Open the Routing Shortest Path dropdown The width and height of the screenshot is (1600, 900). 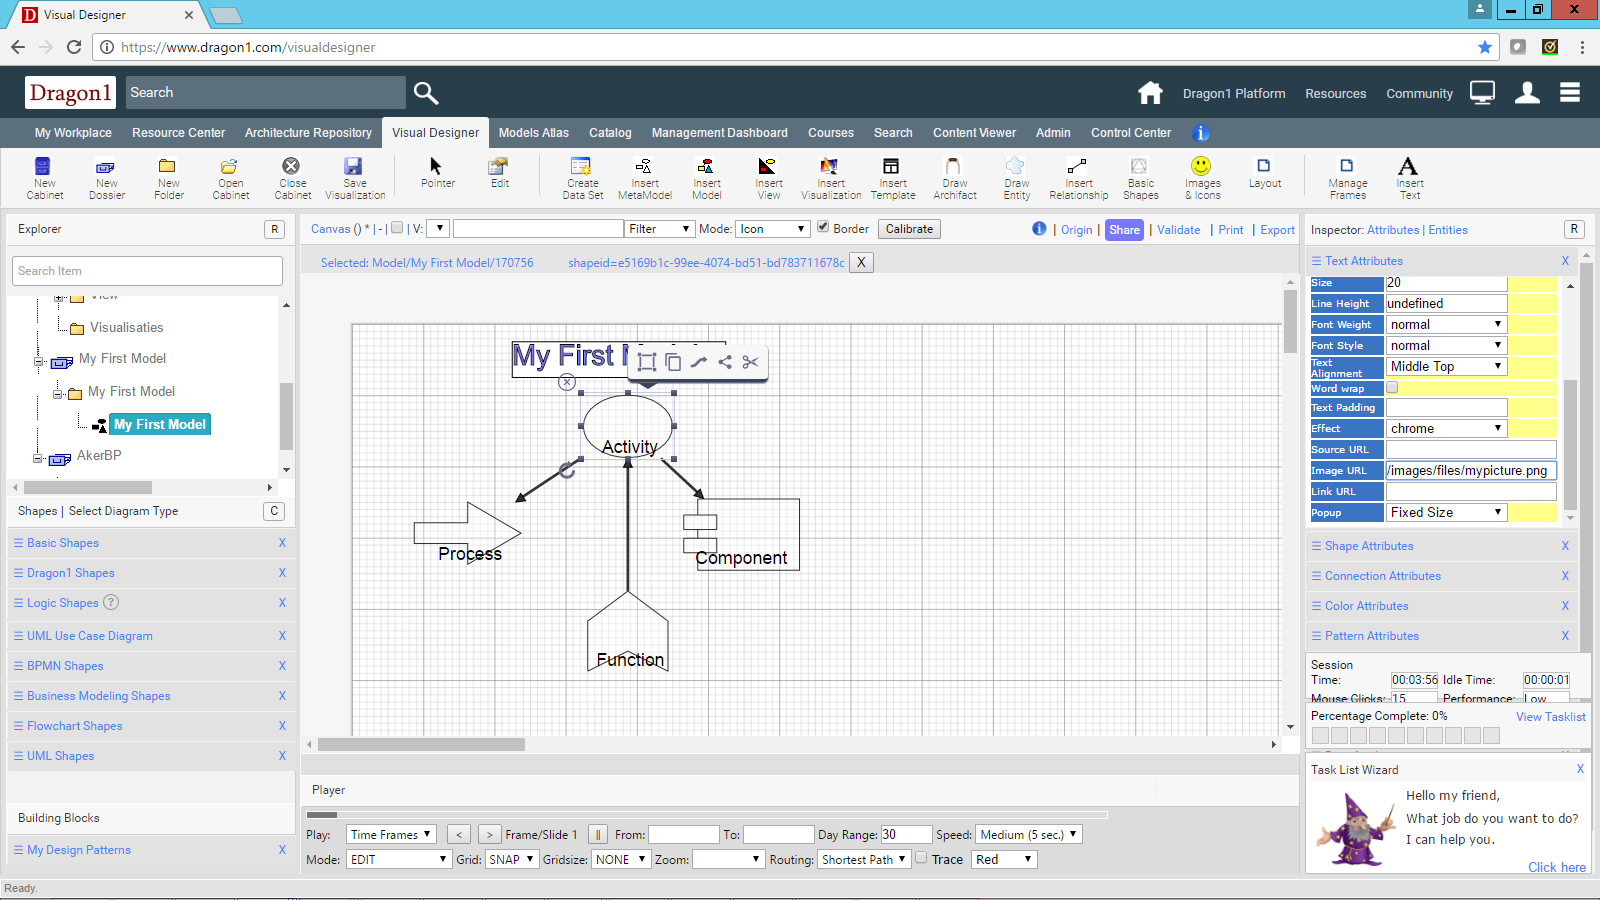865,859
